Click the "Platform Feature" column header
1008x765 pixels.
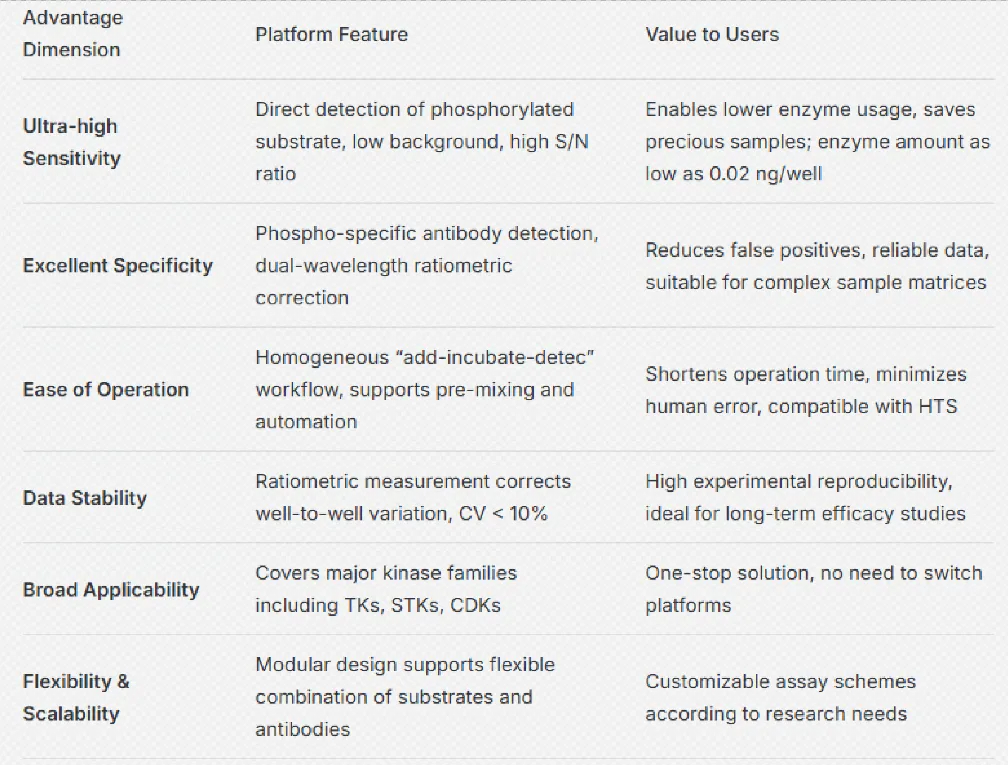(331, 34)
